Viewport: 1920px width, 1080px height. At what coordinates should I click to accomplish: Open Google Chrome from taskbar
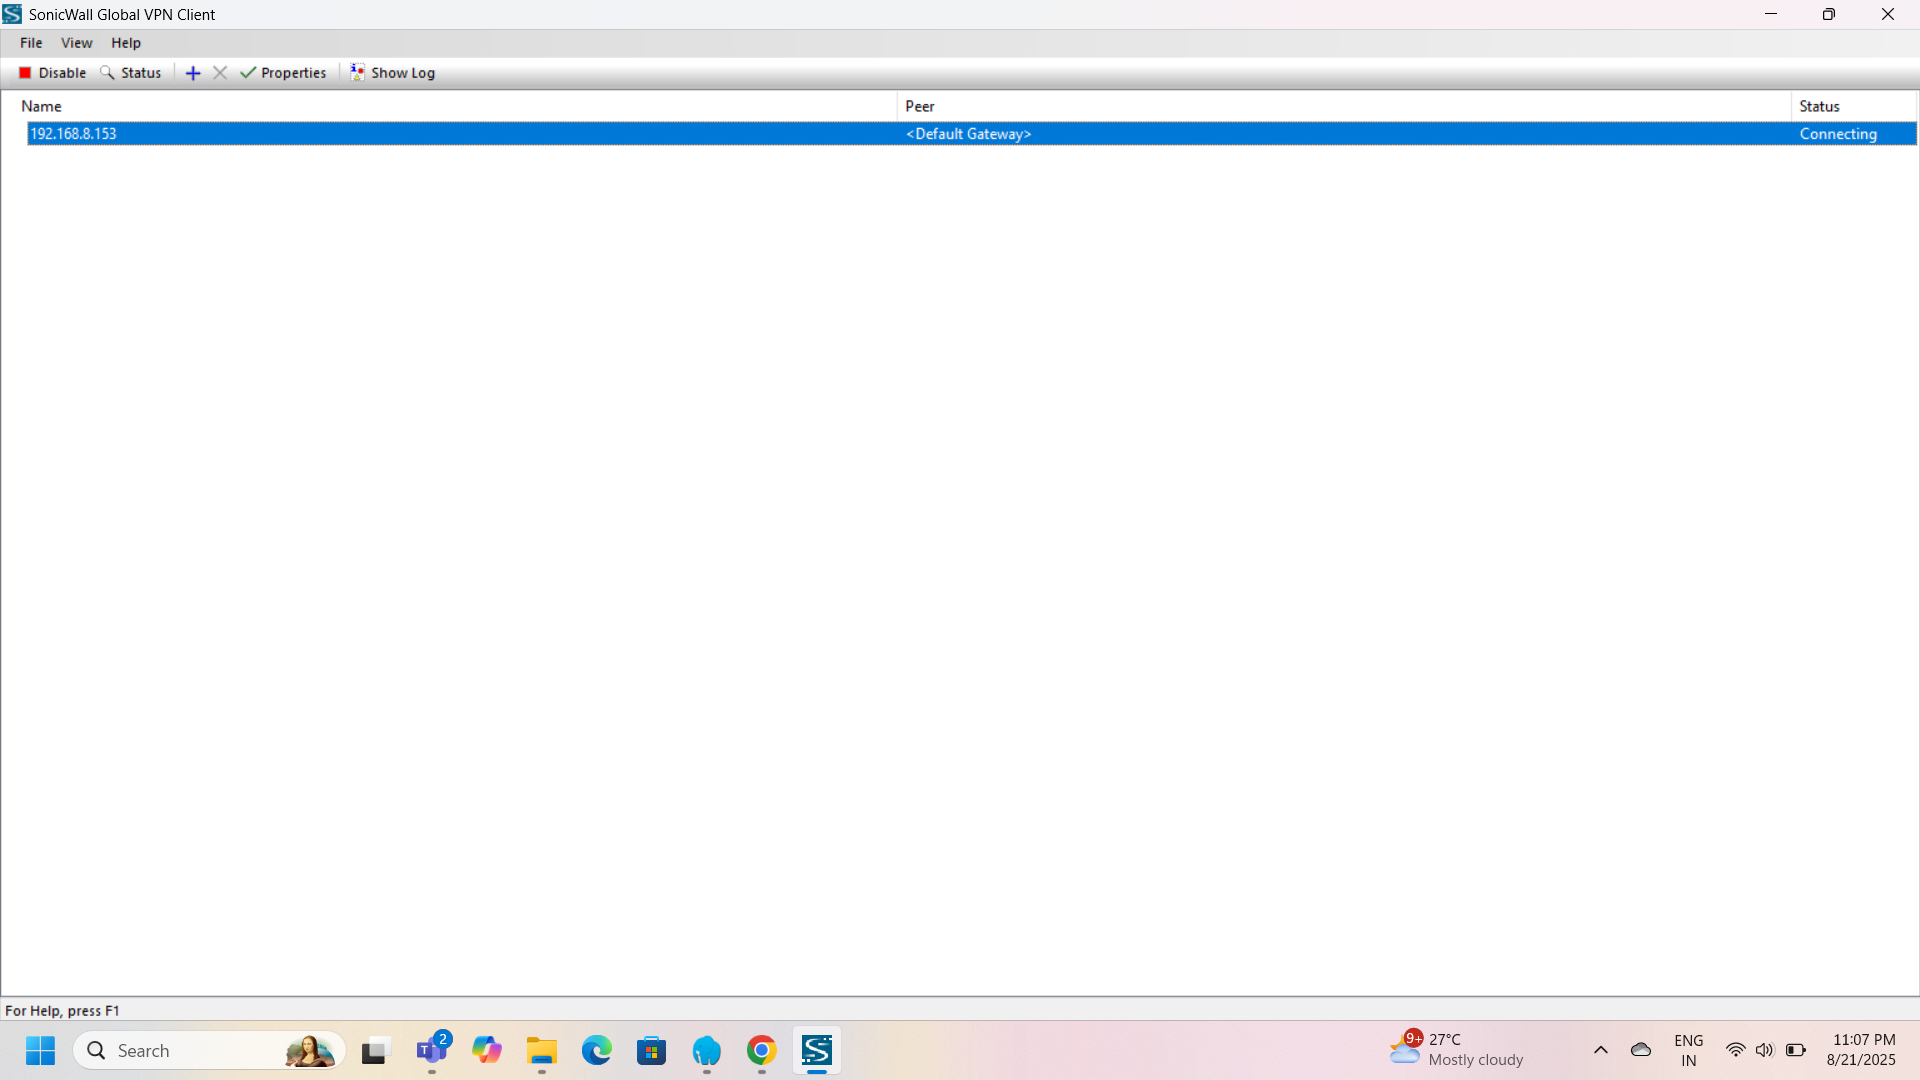(761, 1051)
